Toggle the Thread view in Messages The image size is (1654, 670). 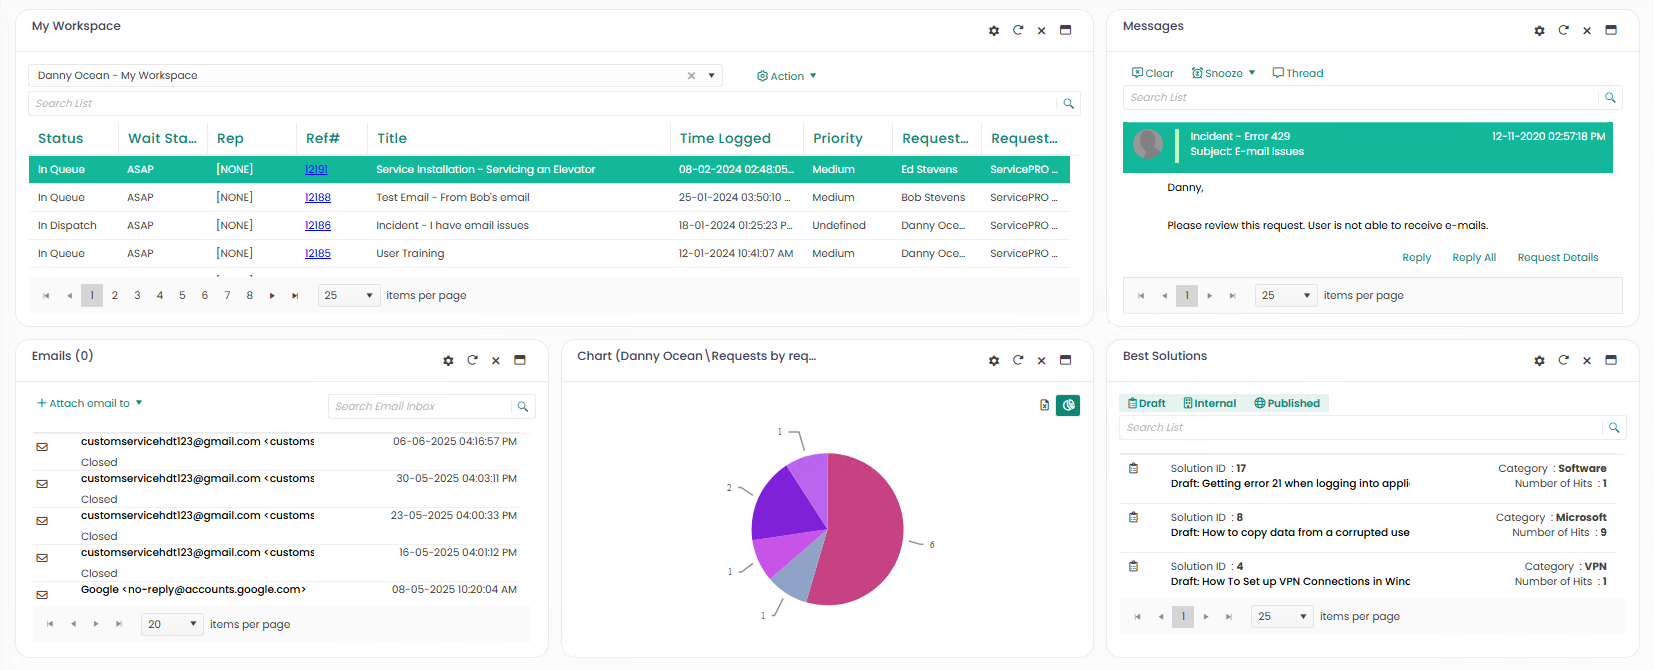coord(1297,73)
